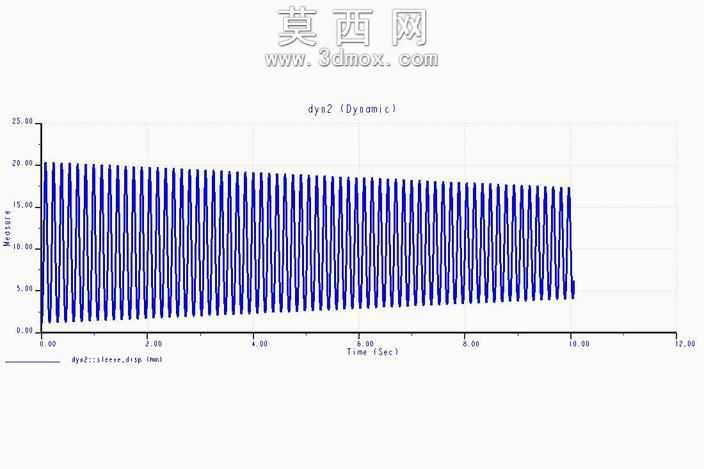
Task: Click the blue legend line sample
Action: 32,361
